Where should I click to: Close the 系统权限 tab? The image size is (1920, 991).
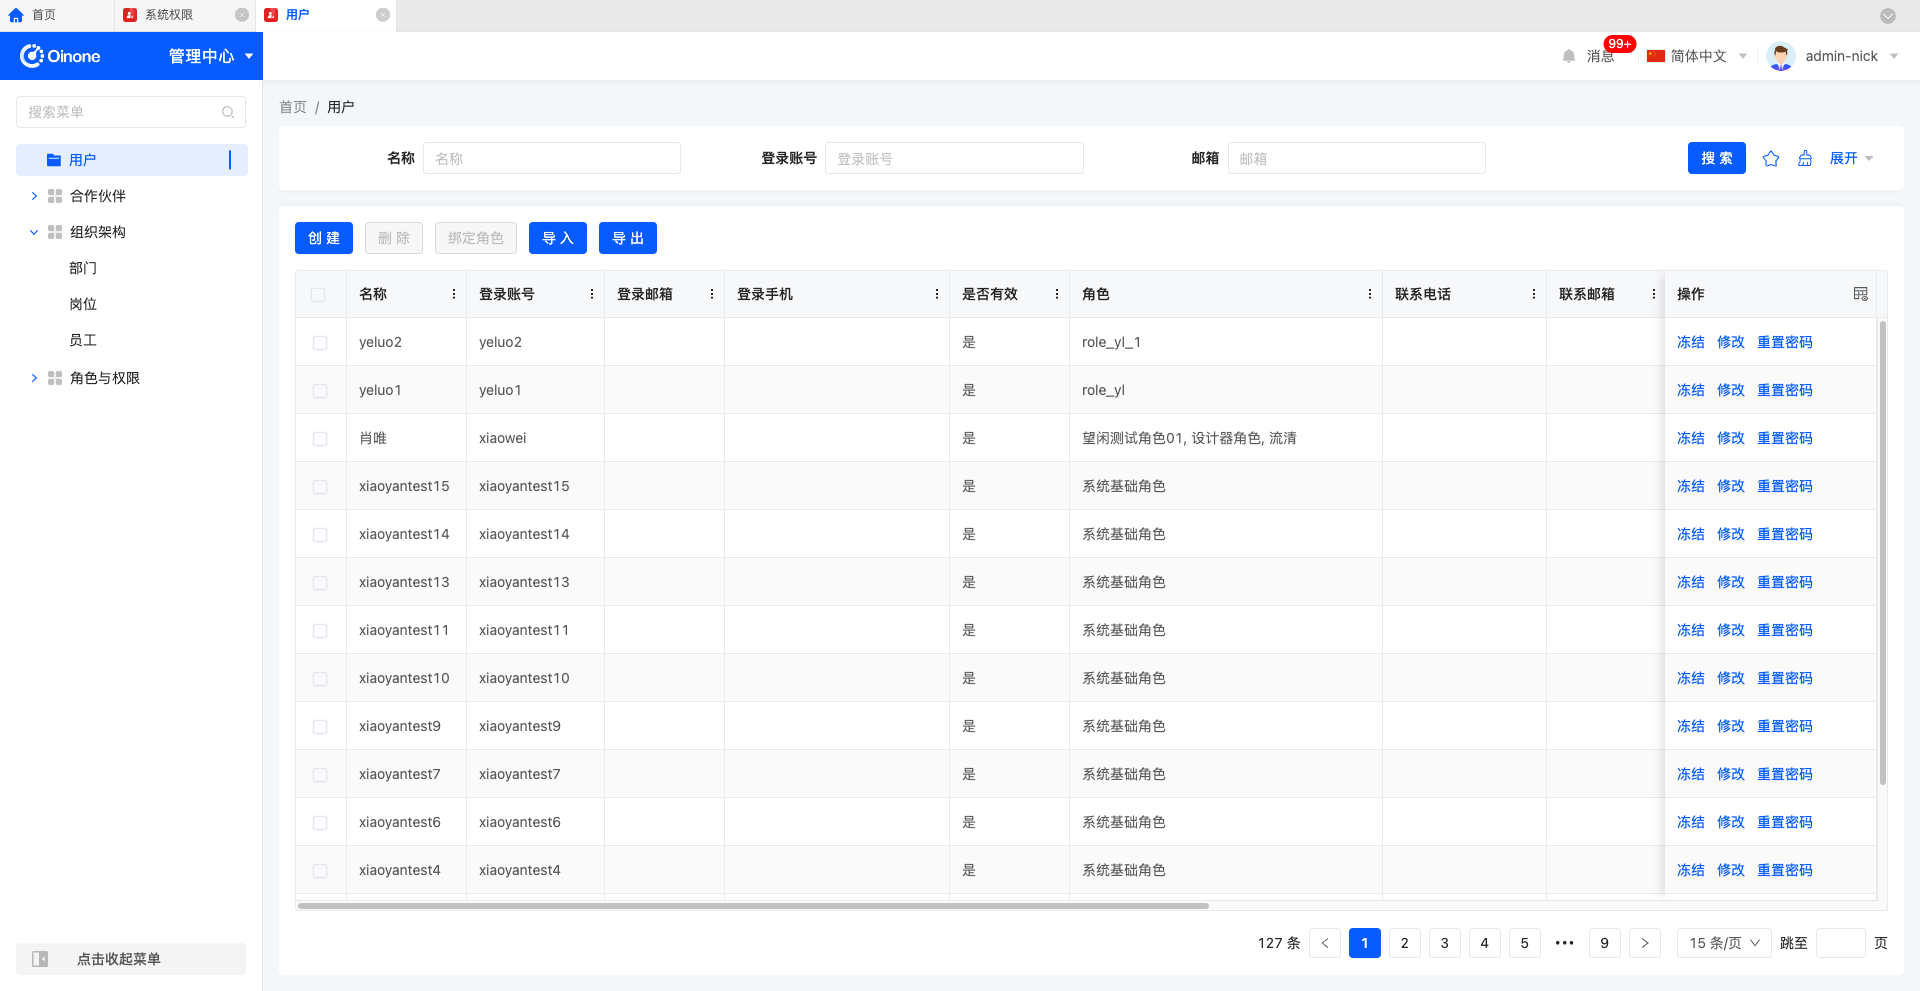(x=242, y=15)
